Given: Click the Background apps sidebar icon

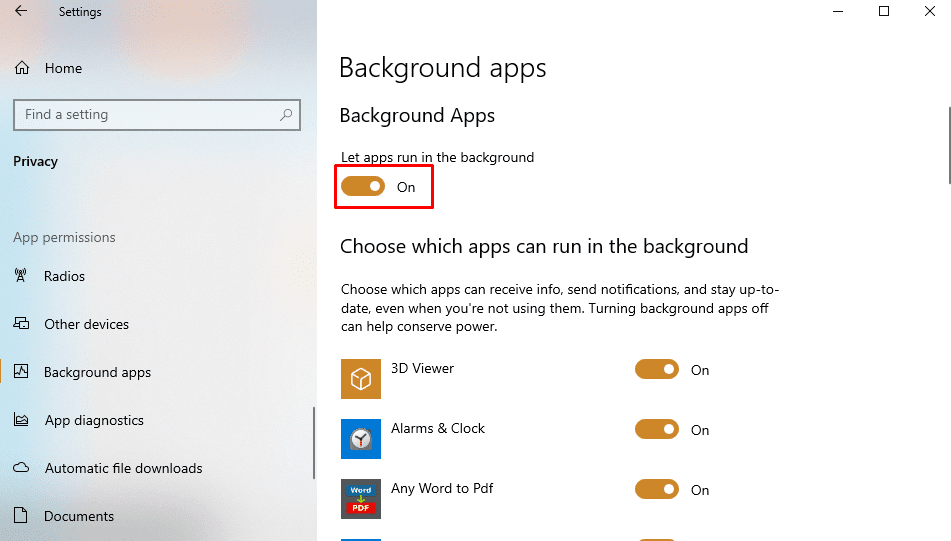Looking at the screenshot, I should (21, 371).
